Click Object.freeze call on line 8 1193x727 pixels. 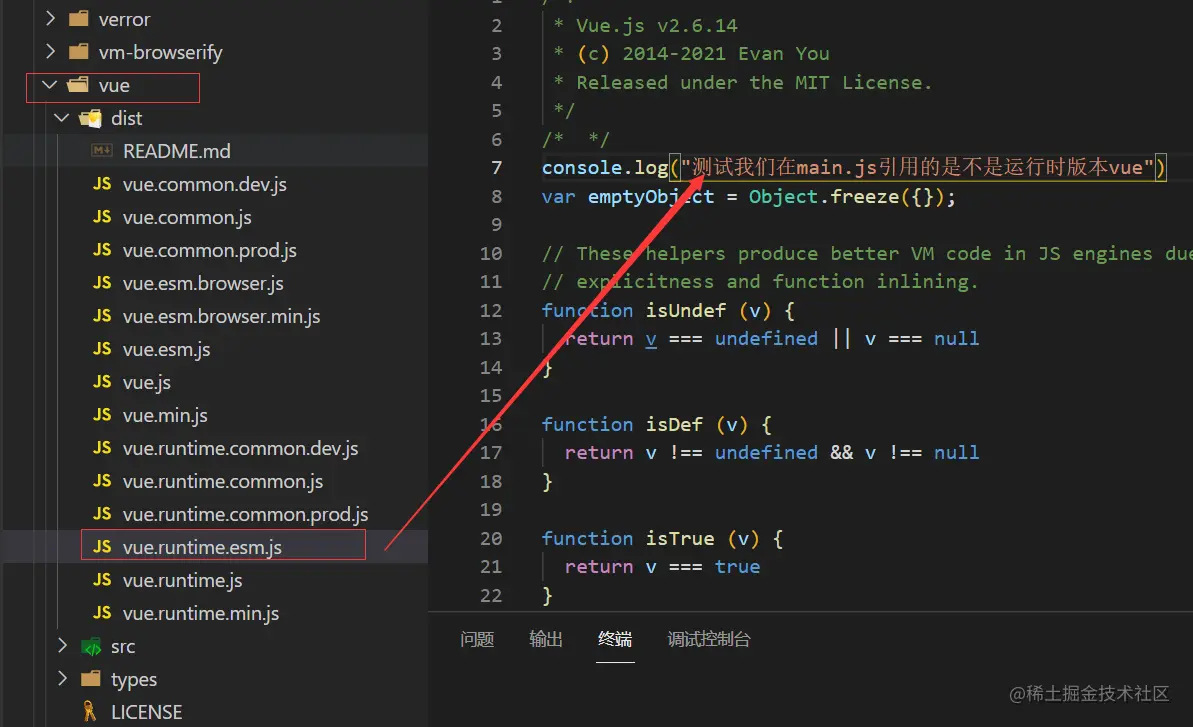[x=823, y=196]
